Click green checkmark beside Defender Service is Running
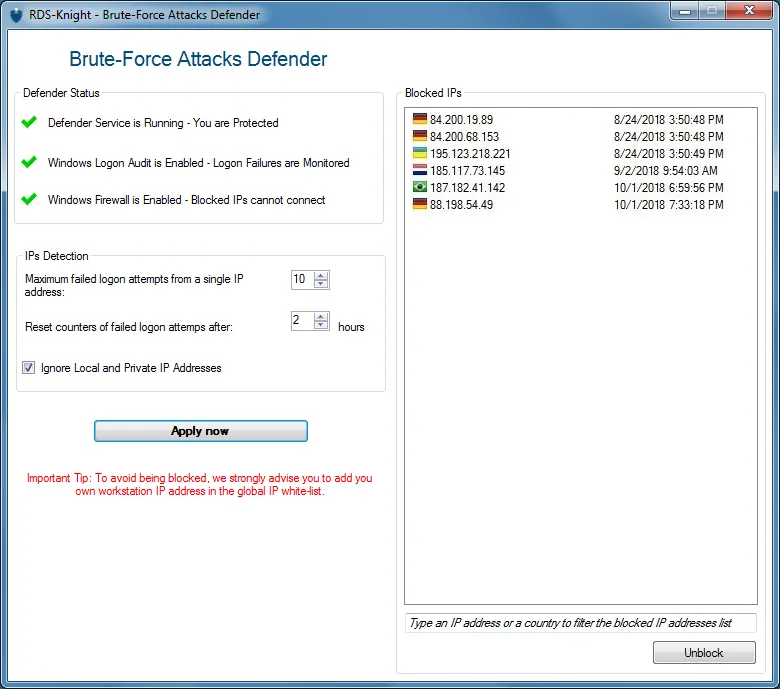The width and height of the screenshot is (780, 689). click(x=29, y=122)
